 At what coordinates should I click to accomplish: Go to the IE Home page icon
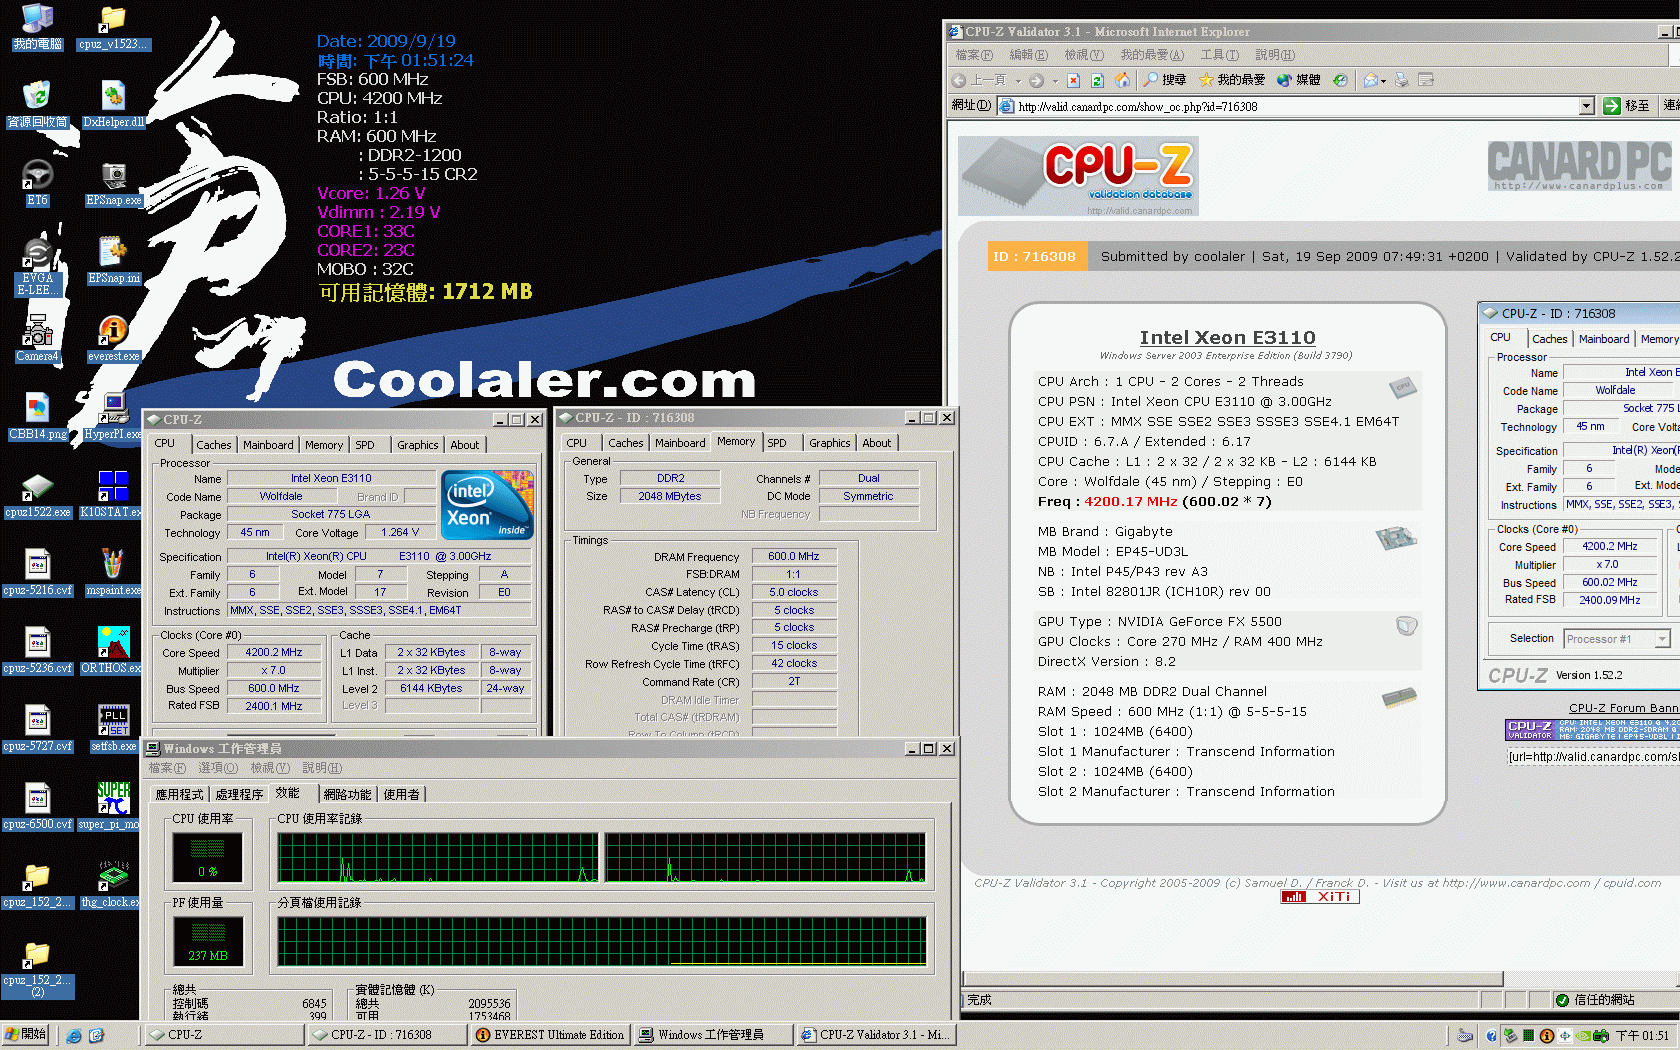tap(1122, 80)
